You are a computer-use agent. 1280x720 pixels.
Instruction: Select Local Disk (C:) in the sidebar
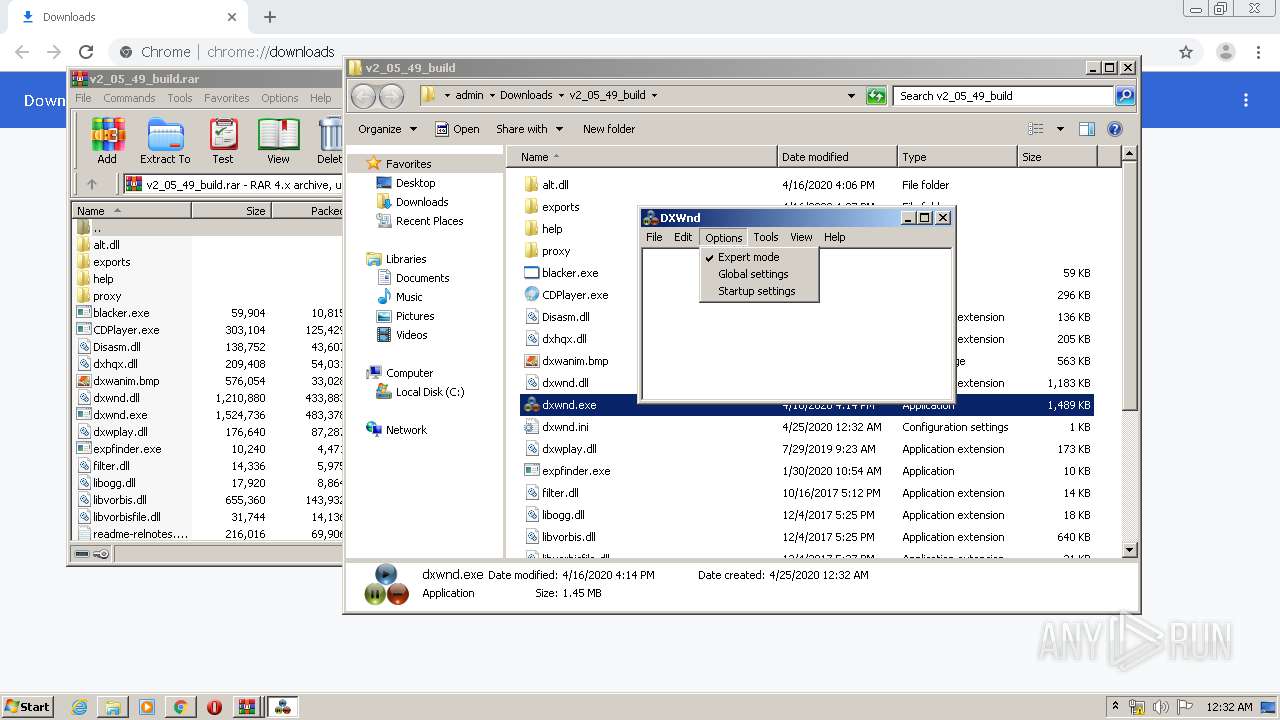pos(430,392)
